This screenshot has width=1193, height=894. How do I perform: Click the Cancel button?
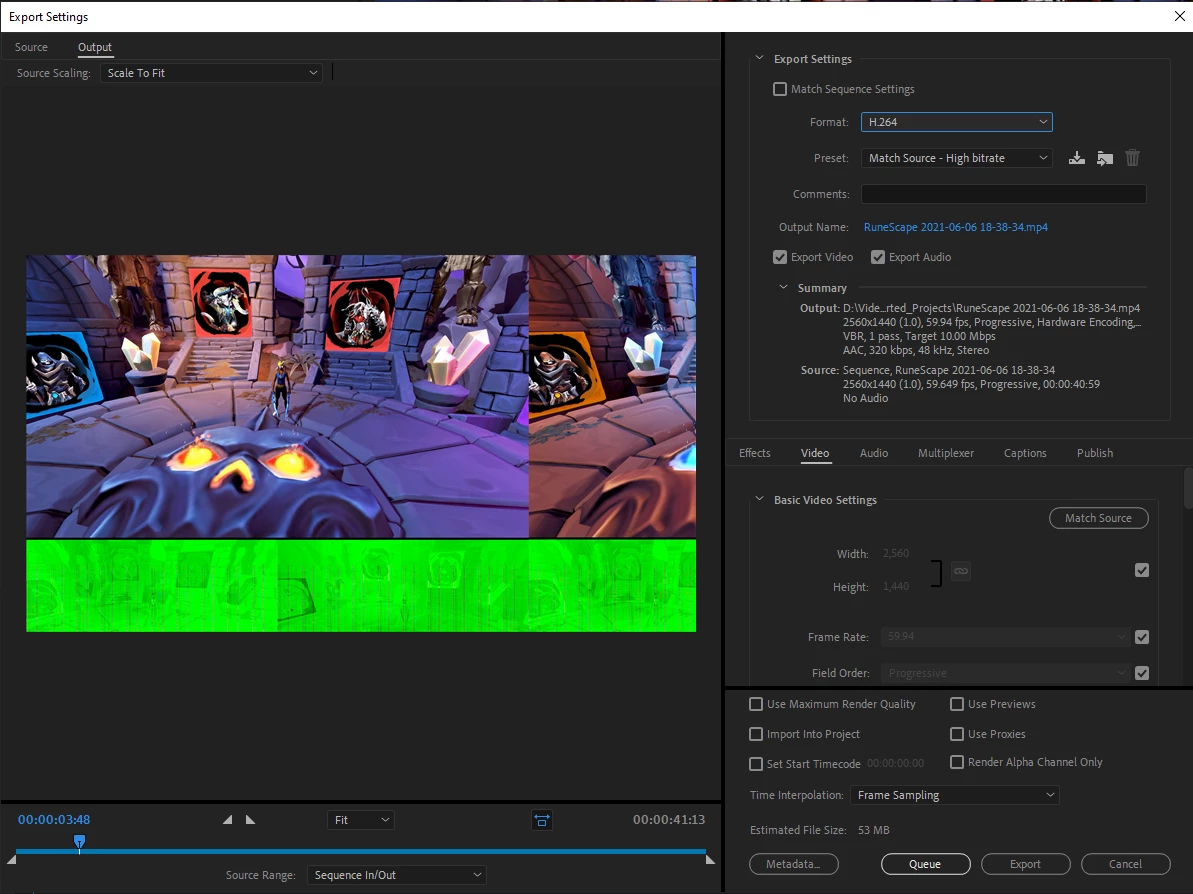[1125, 864]
